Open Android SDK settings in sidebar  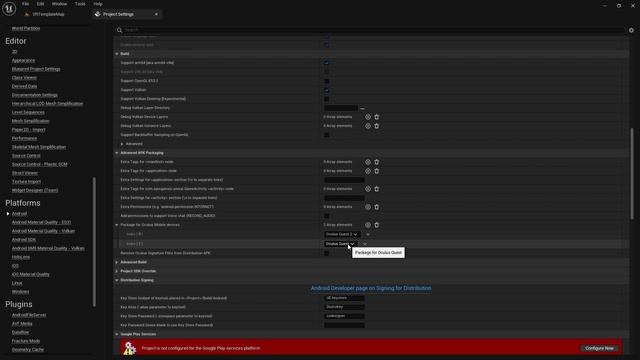click(24, 240)
